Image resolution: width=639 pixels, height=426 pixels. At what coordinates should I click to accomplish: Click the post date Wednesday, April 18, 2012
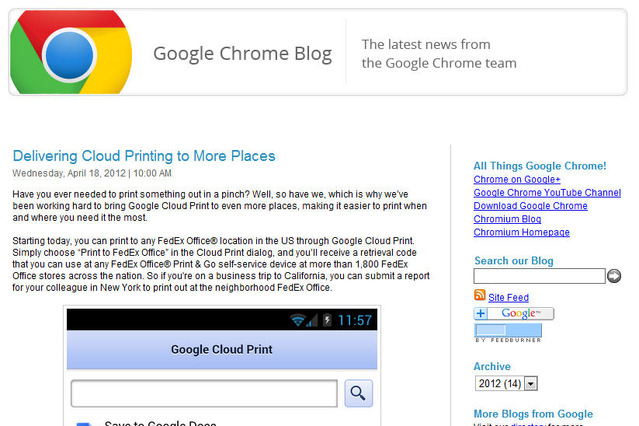[69, 173]
